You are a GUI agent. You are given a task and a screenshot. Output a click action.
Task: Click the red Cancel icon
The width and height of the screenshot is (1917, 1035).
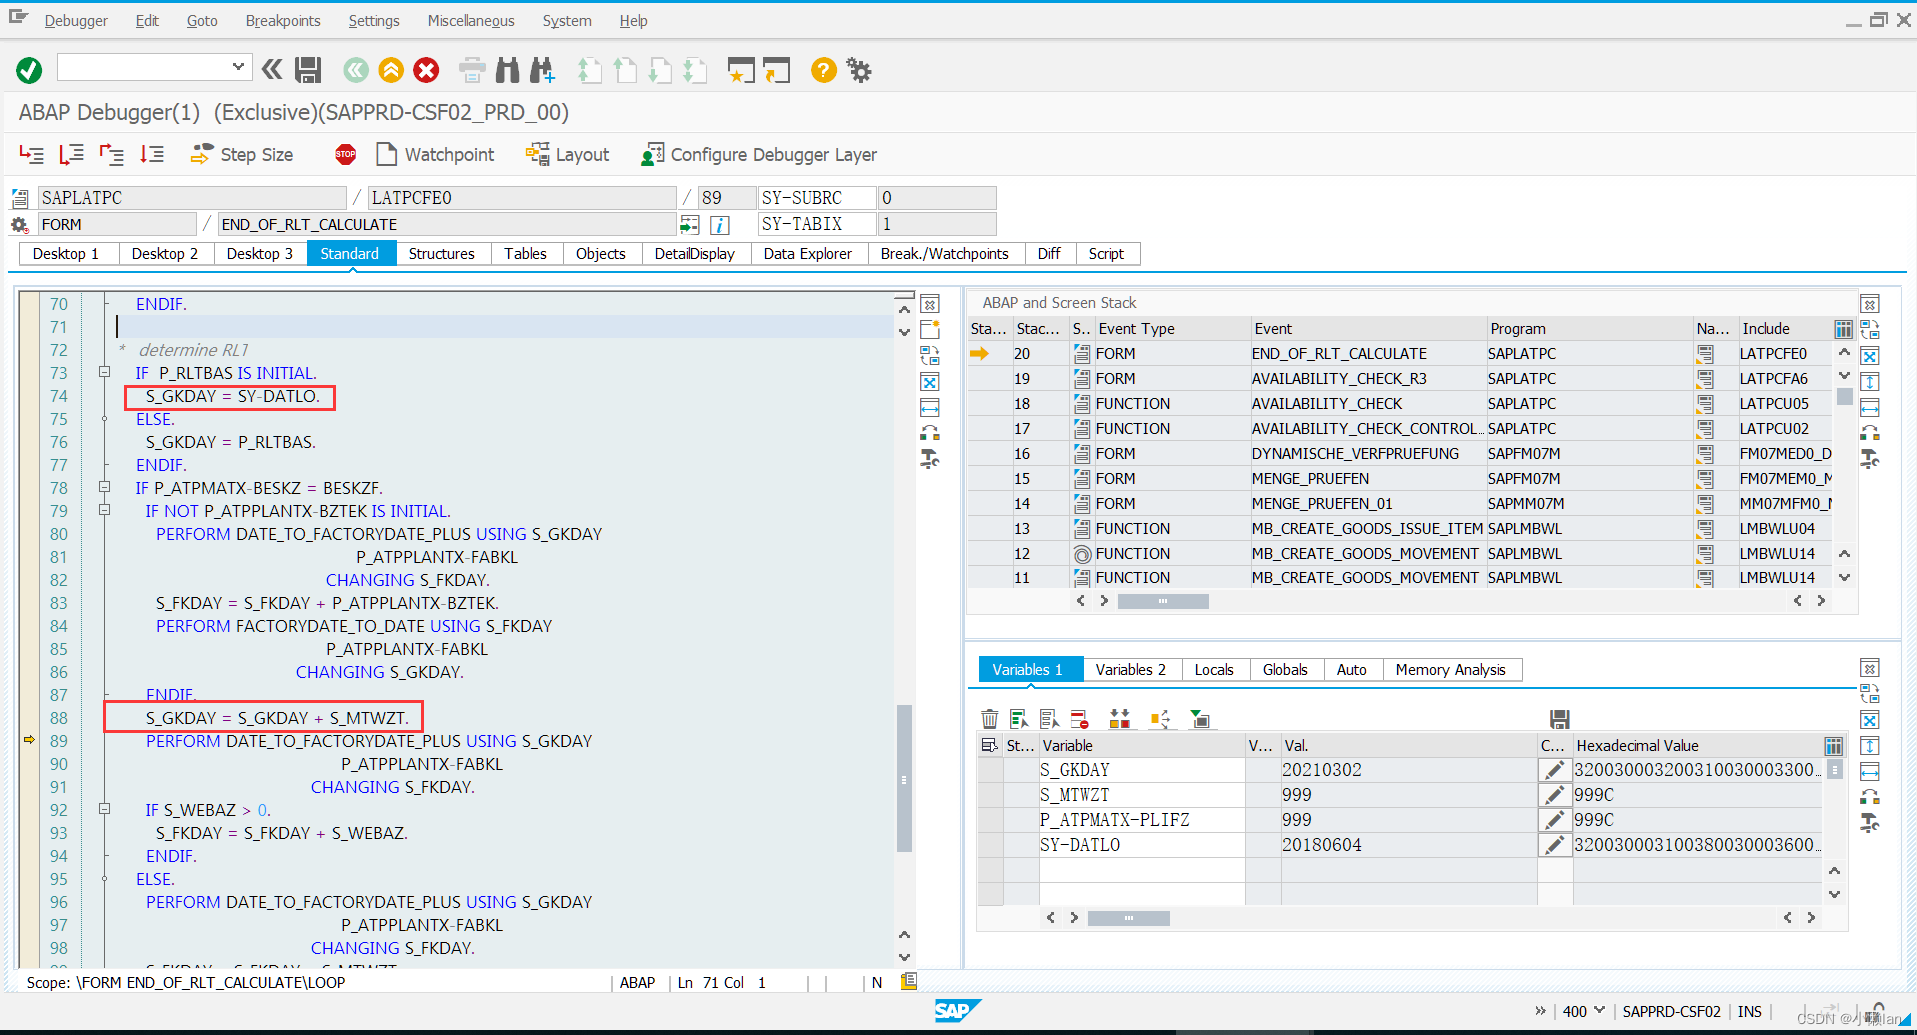426,70
